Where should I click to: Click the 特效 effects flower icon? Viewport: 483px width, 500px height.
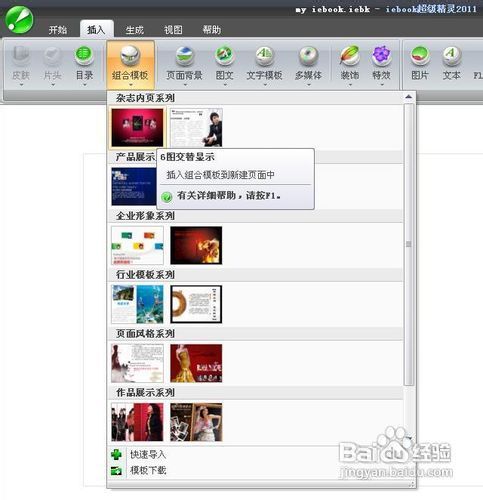coord(381,56)
